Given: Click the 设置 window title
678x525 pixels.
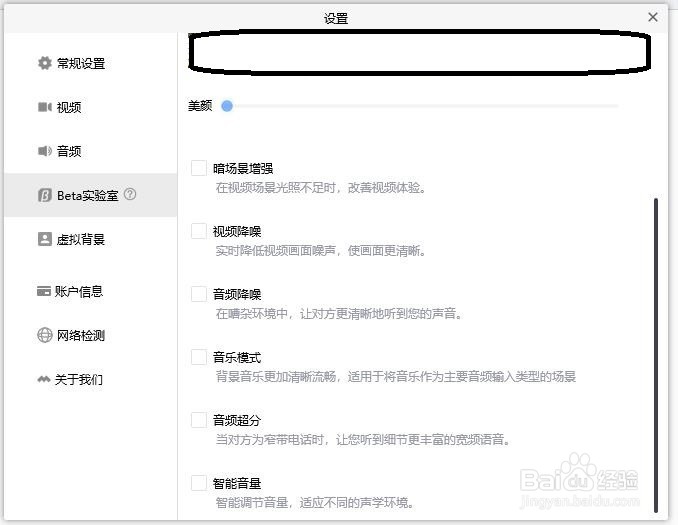Looking at the screenshot, I should pos(336,19).
